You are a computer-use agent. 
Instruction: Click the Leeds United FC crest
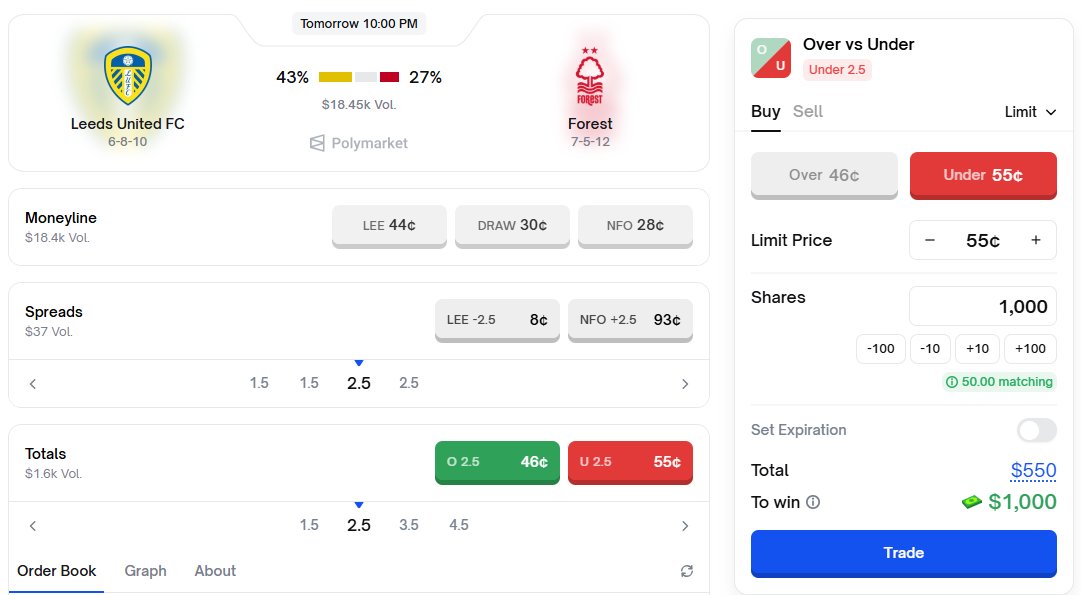(128, 75)
